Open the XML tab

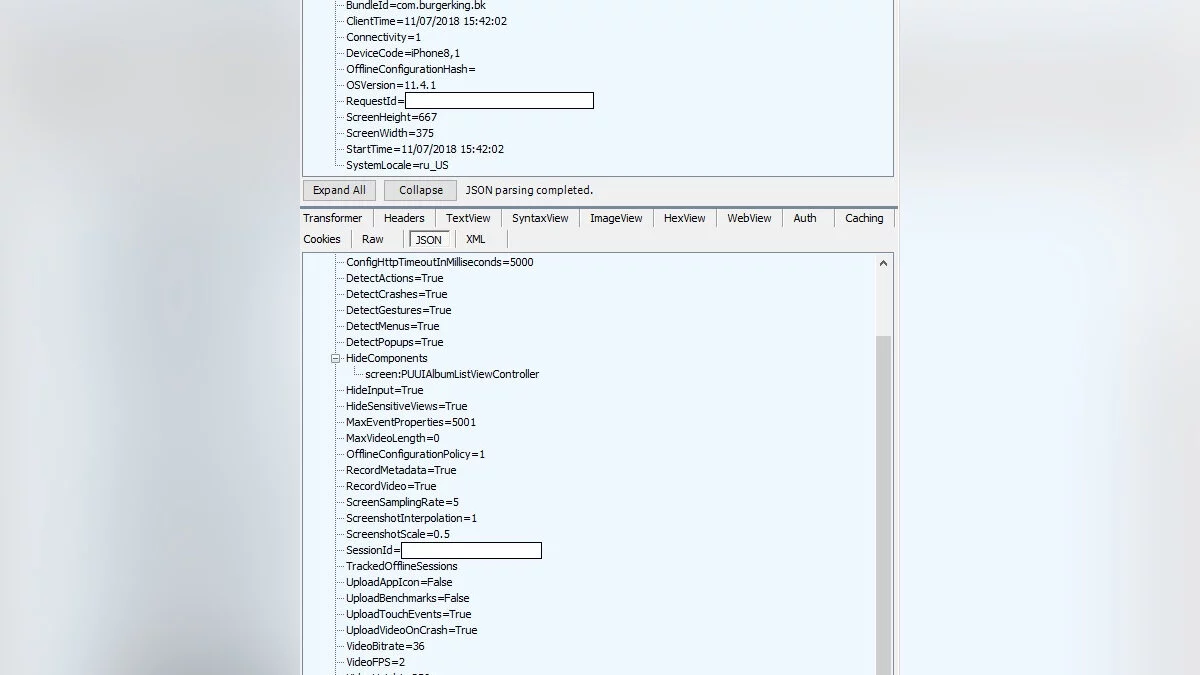click(476, 239)
